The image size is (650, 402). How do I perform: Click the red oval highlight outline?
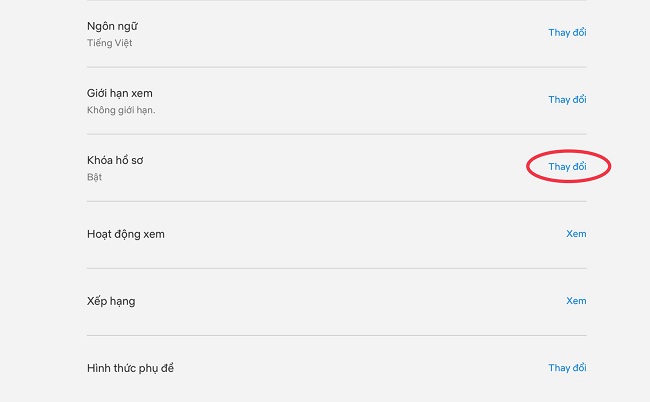click(x=529, y=167)
